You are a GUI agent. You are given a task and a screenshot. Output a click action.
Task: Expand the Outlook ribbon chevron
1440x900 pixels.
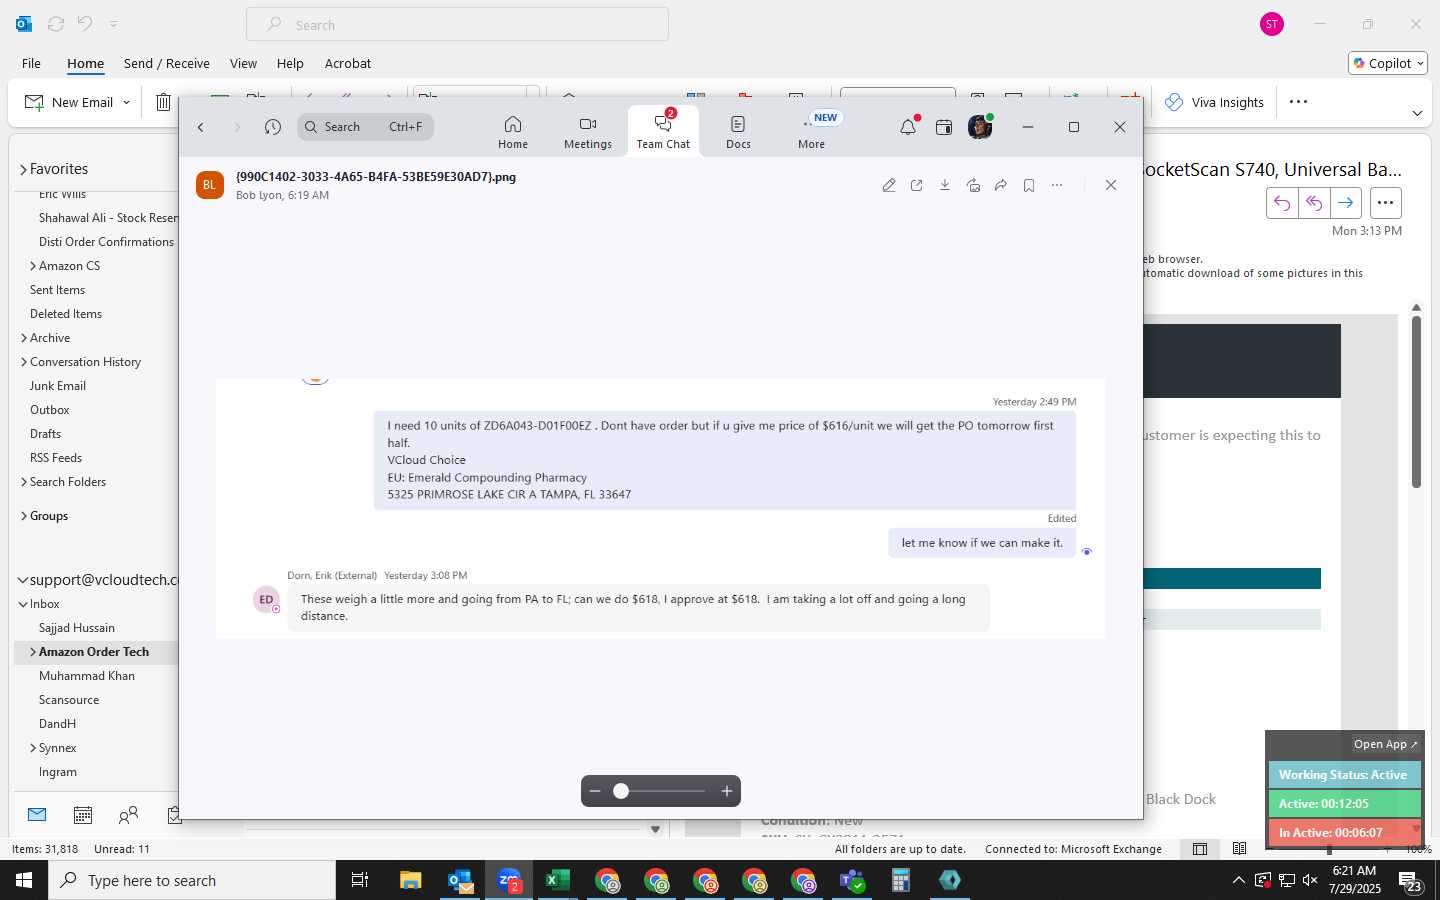1417,113
